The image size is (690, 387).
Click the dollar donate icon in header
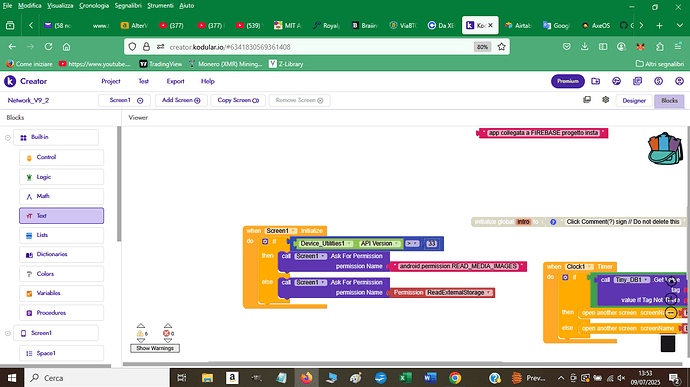658,81
